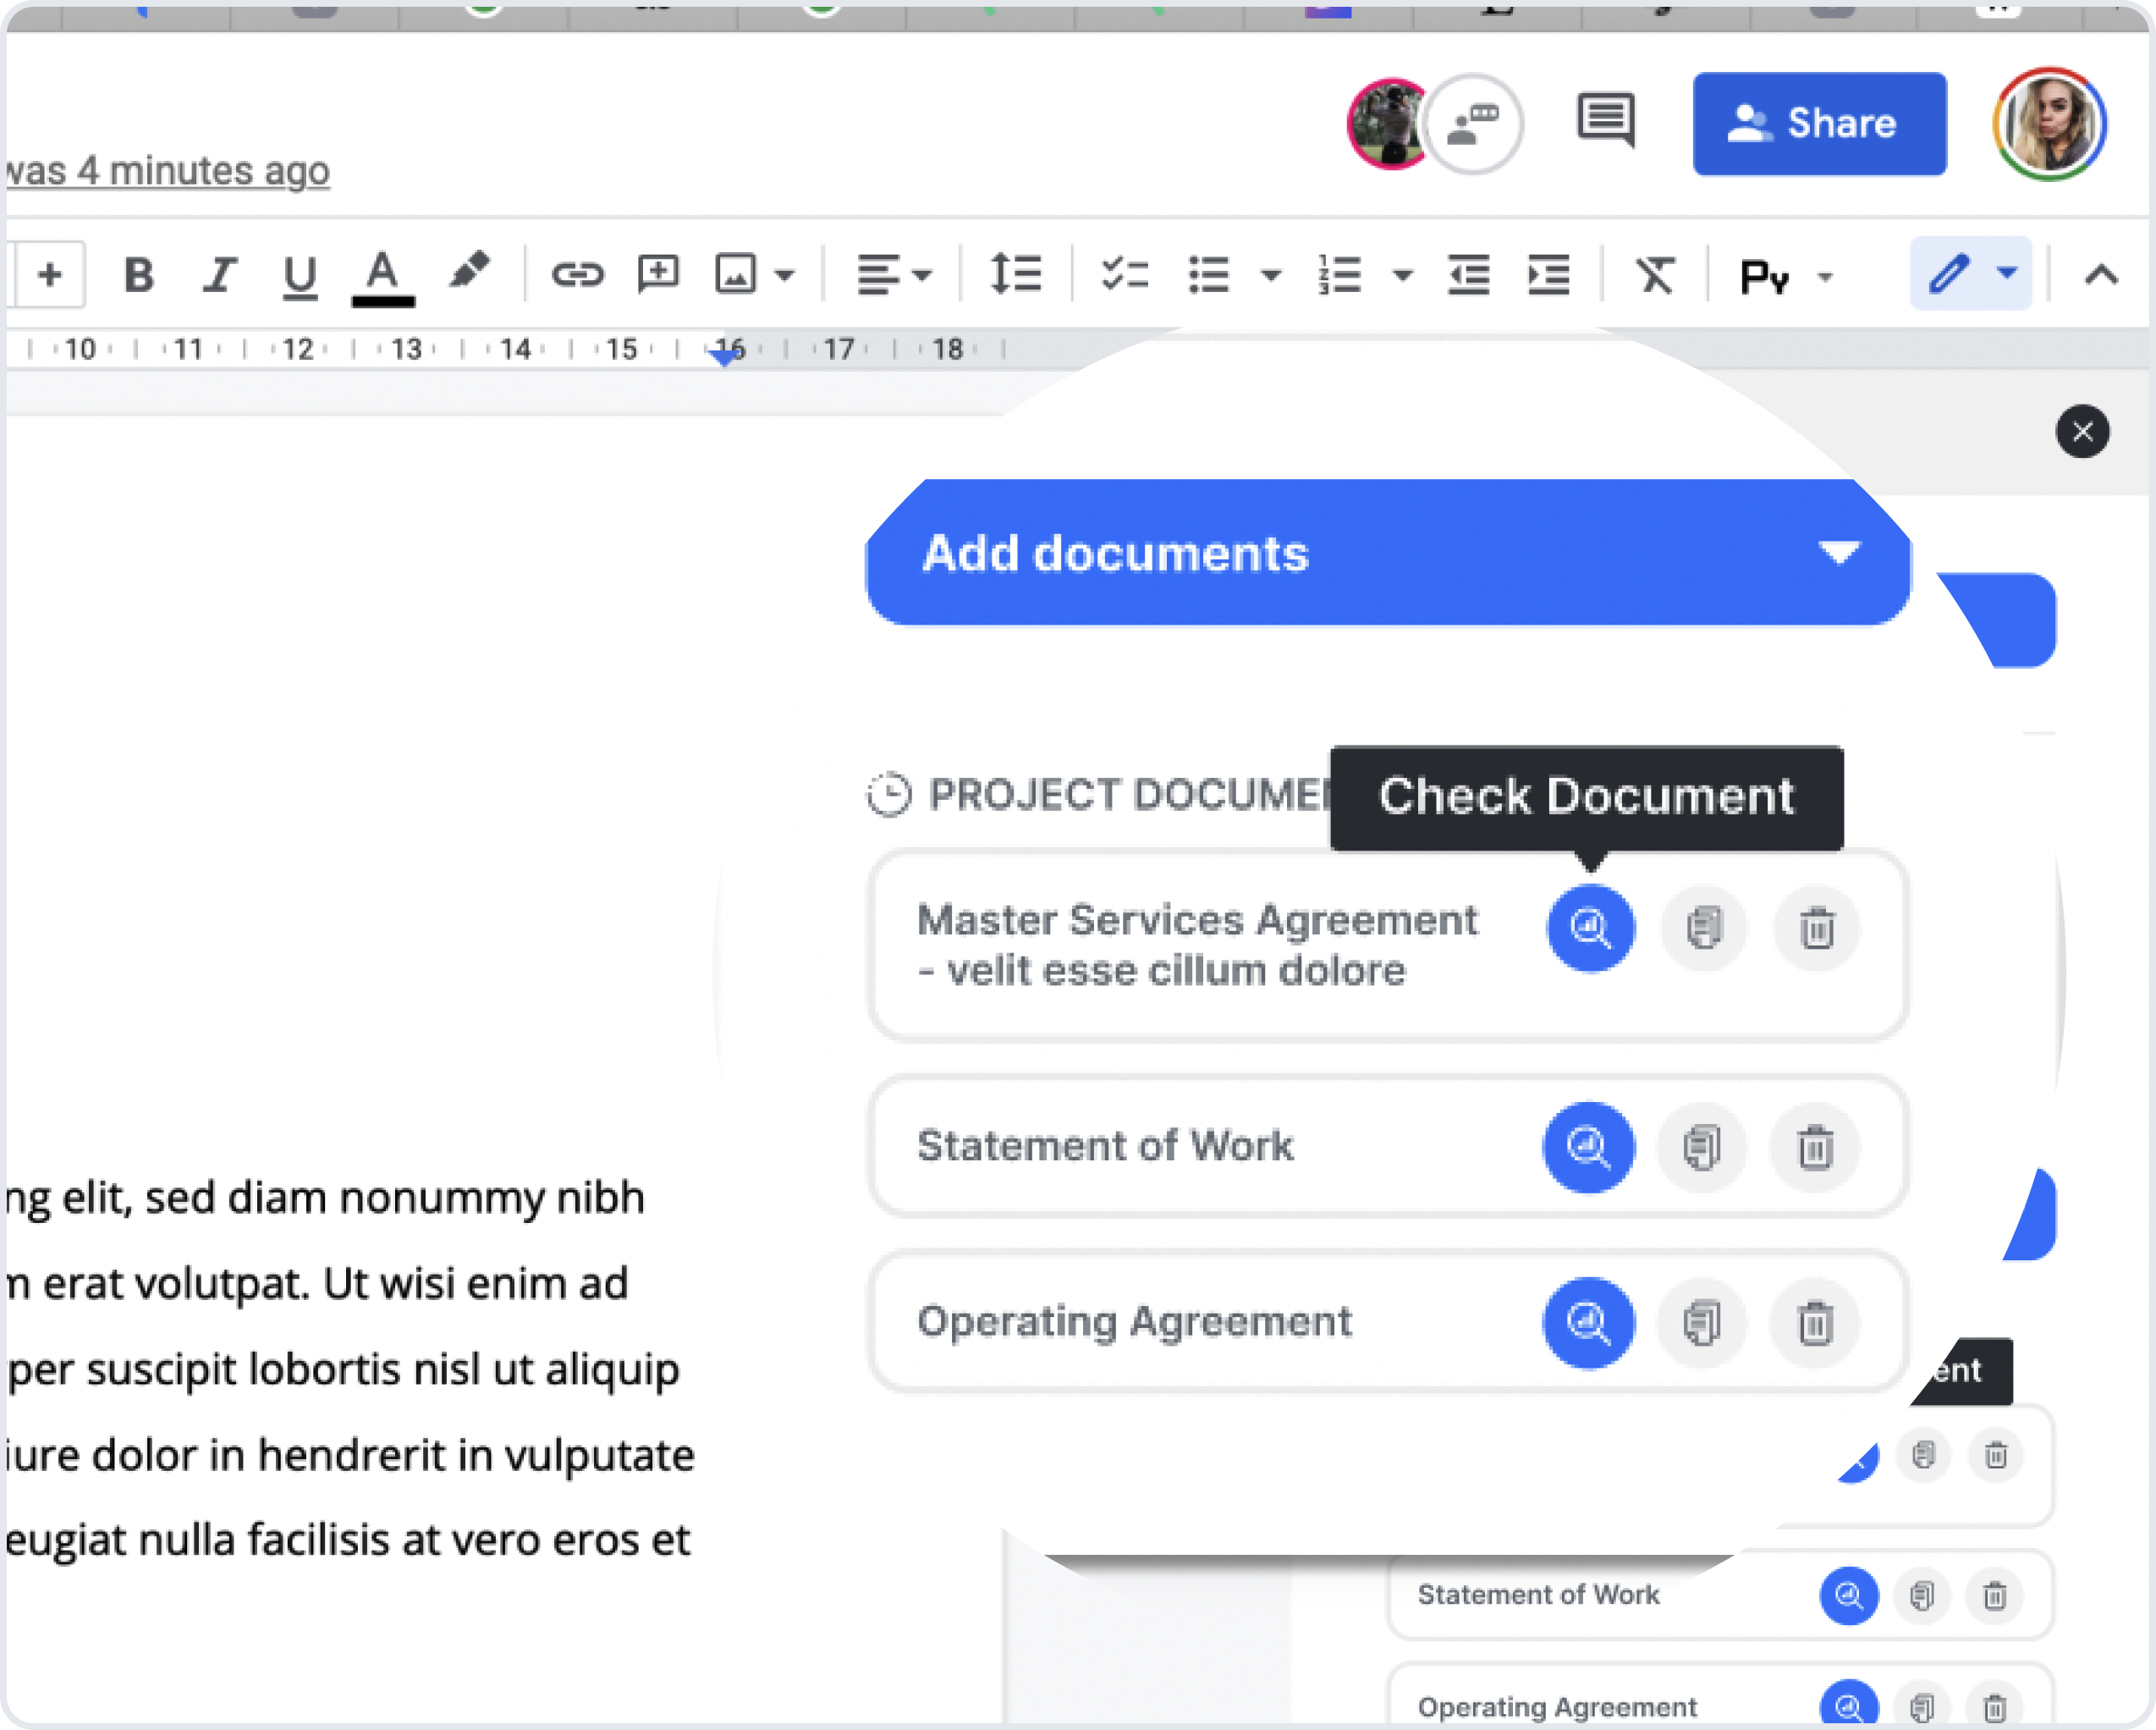Viewport: 2156px width, 1730px height.
Task: Copy the Statement of Work document
Action: click(1702, 1147)
